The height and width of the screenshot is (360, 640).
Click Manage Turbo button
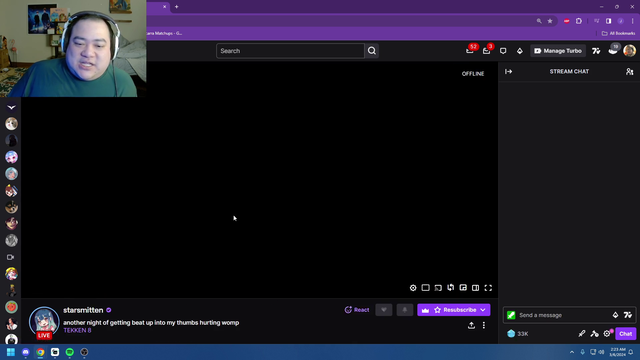(x=558, y=51)
